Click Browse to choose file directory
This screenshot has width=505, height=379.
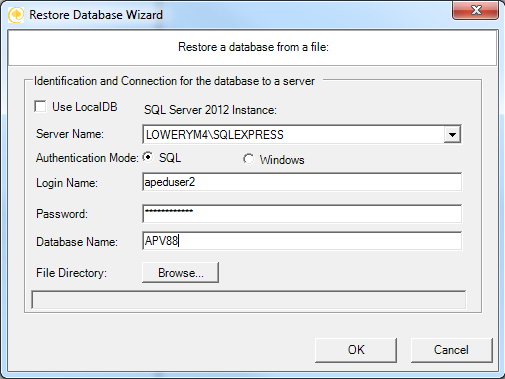180,273
